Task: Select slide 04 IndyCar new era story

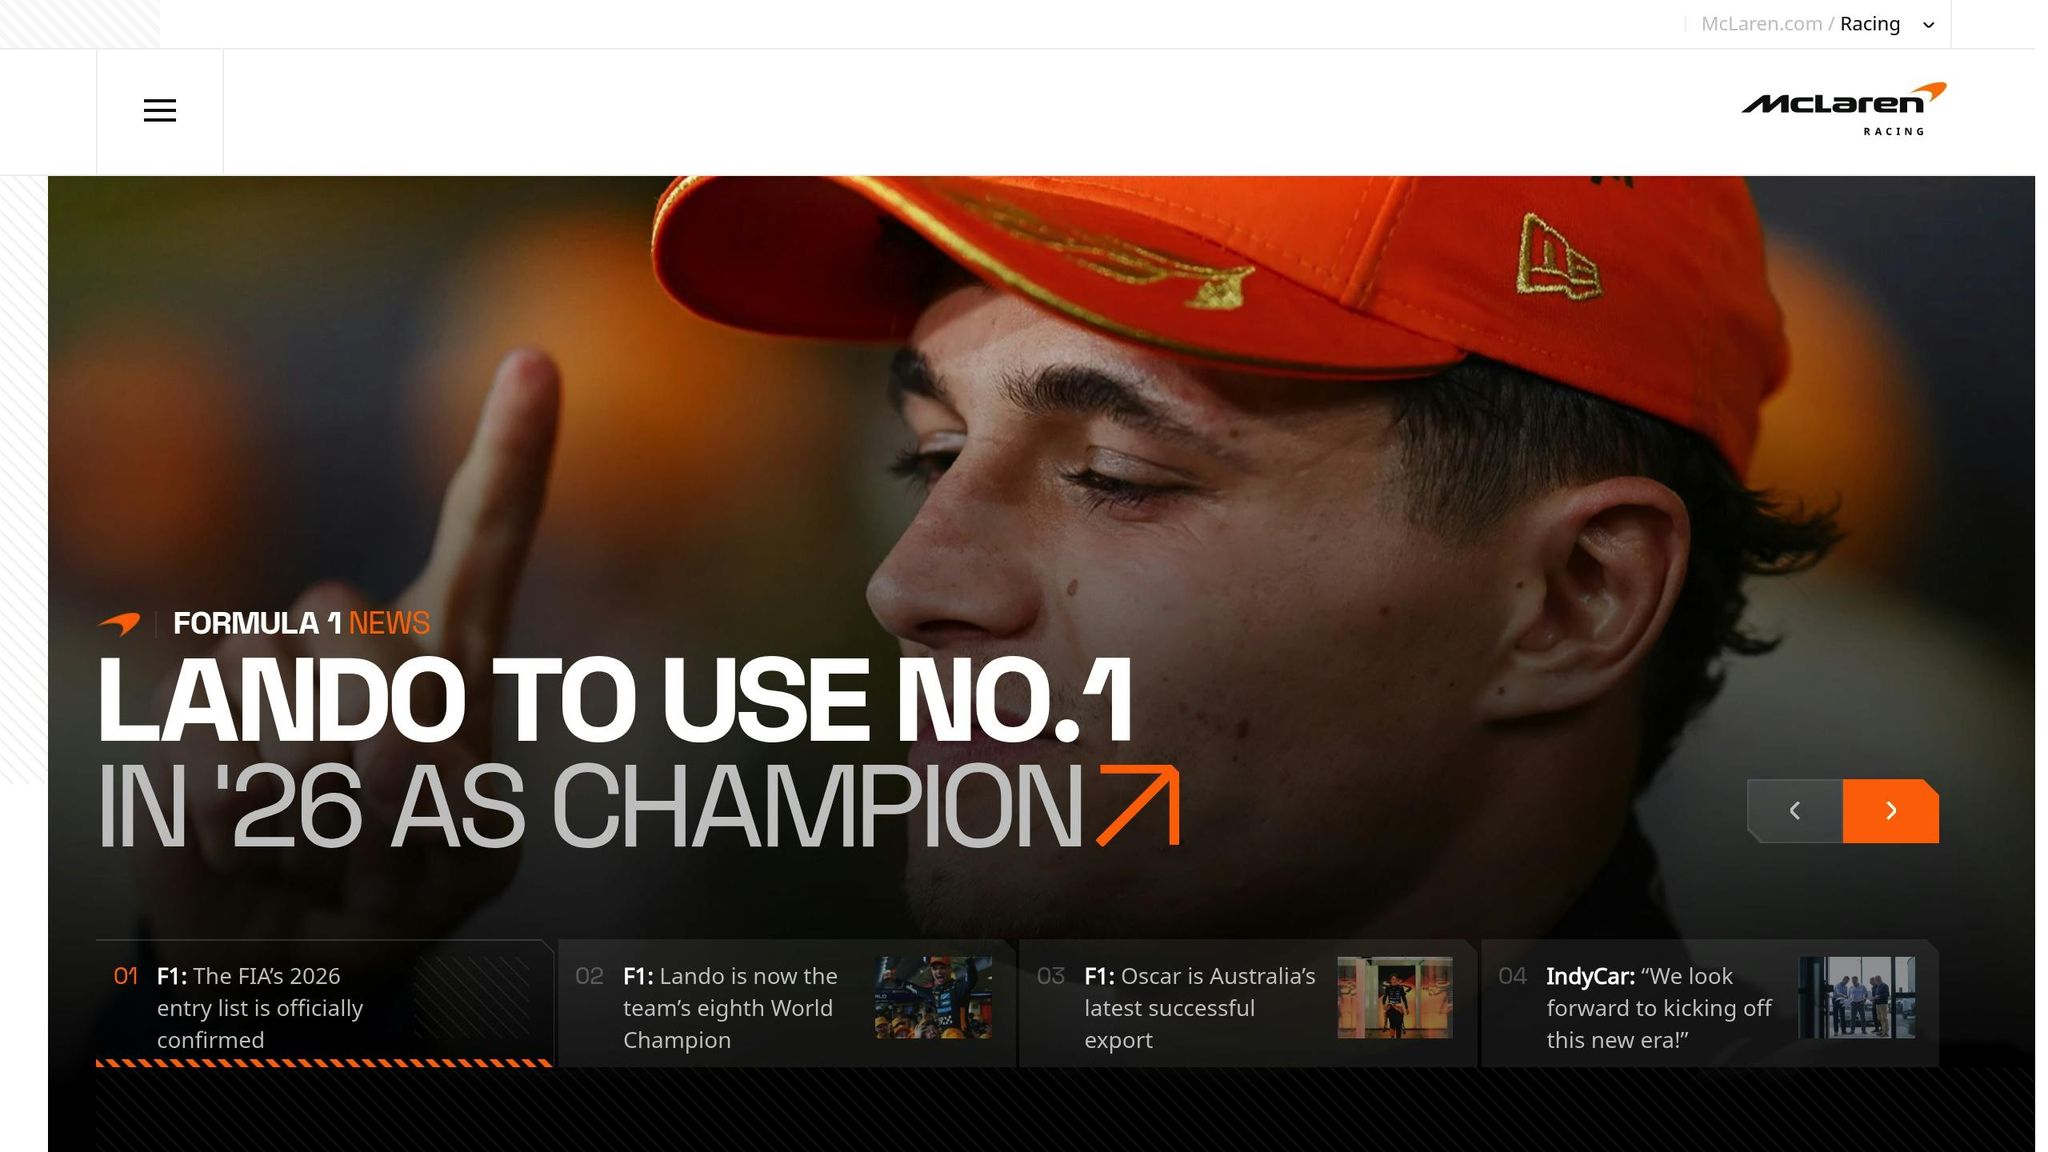Action: [x=1710, y=1004]
